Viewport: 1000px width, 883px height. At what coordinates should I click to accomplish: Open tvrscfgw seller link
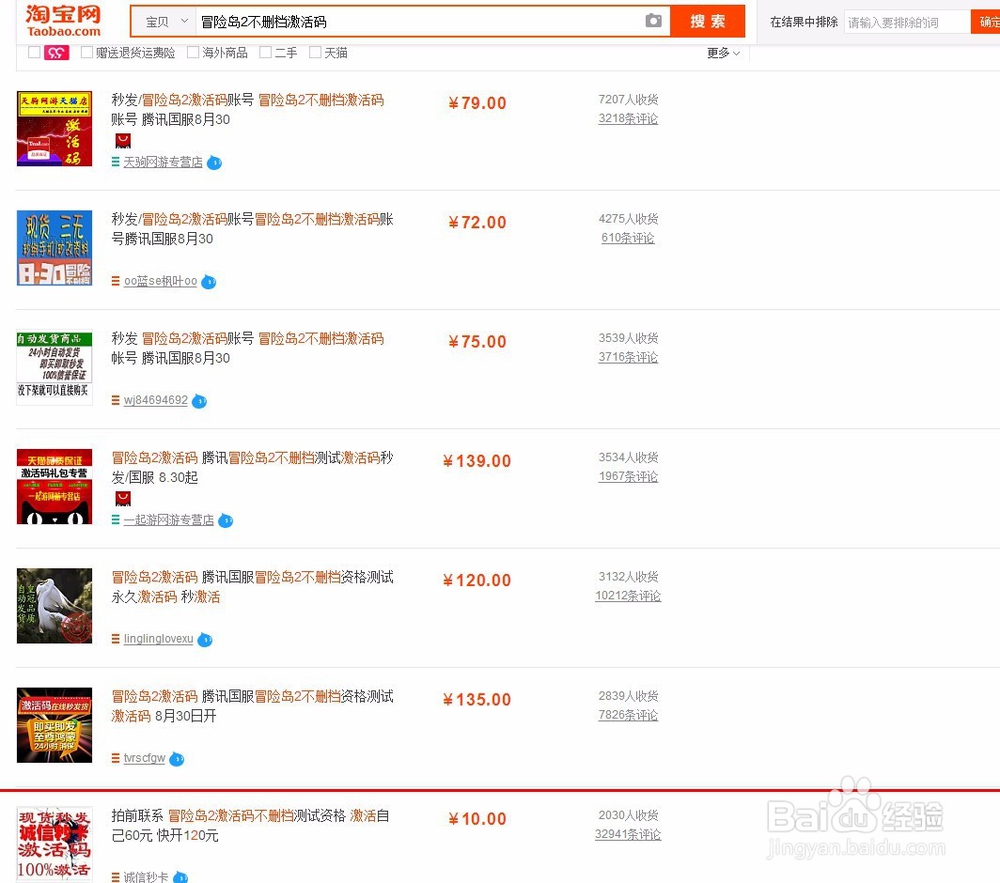pyautogui.click(x=144, y=758)
